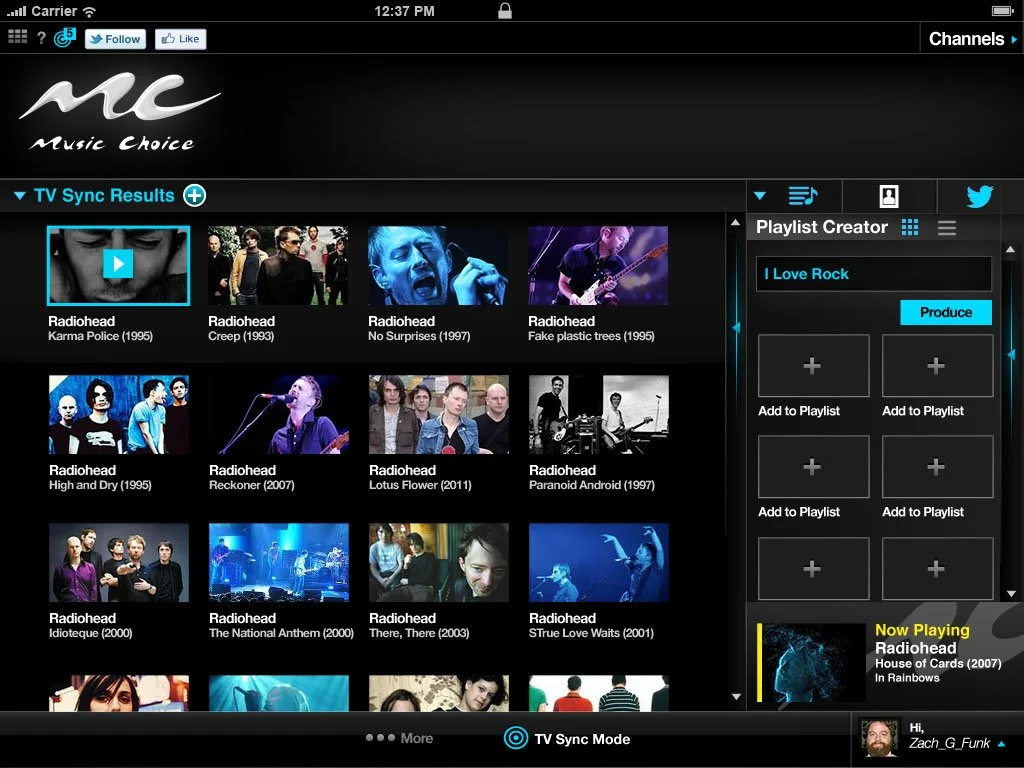Click the Playlist Creator heading
The height and width of the screenshot is (768, 1024).
822,227
